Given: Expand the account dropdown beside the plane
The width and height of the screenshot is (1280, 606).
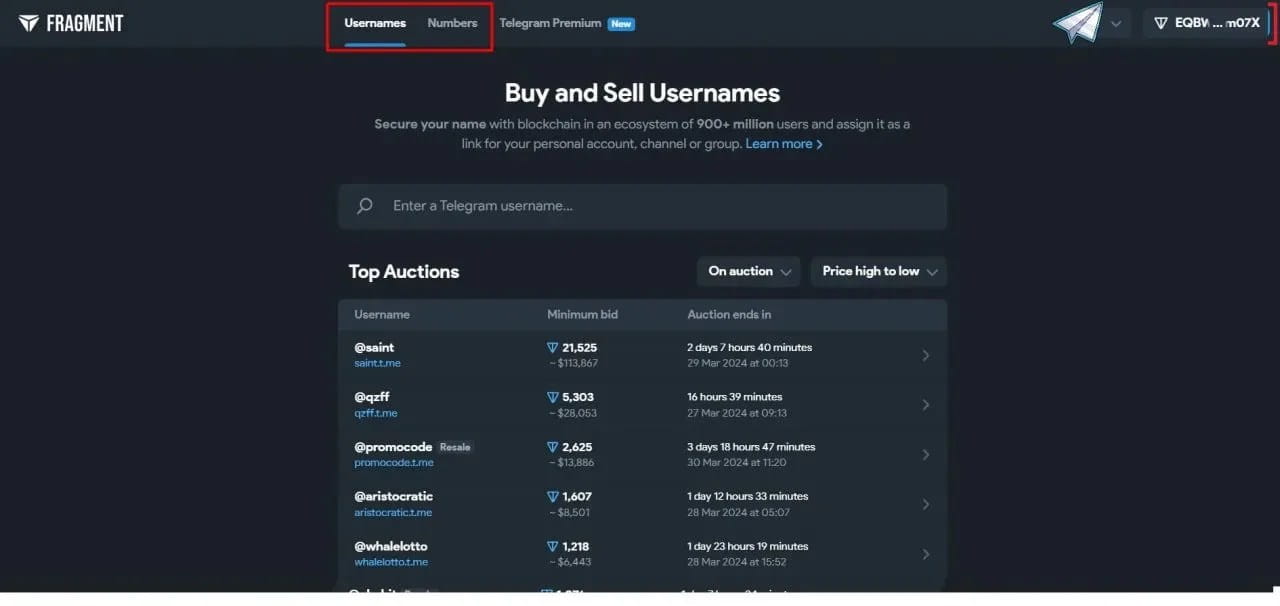Looking at the screenshot, I should tap(1117, 24).
